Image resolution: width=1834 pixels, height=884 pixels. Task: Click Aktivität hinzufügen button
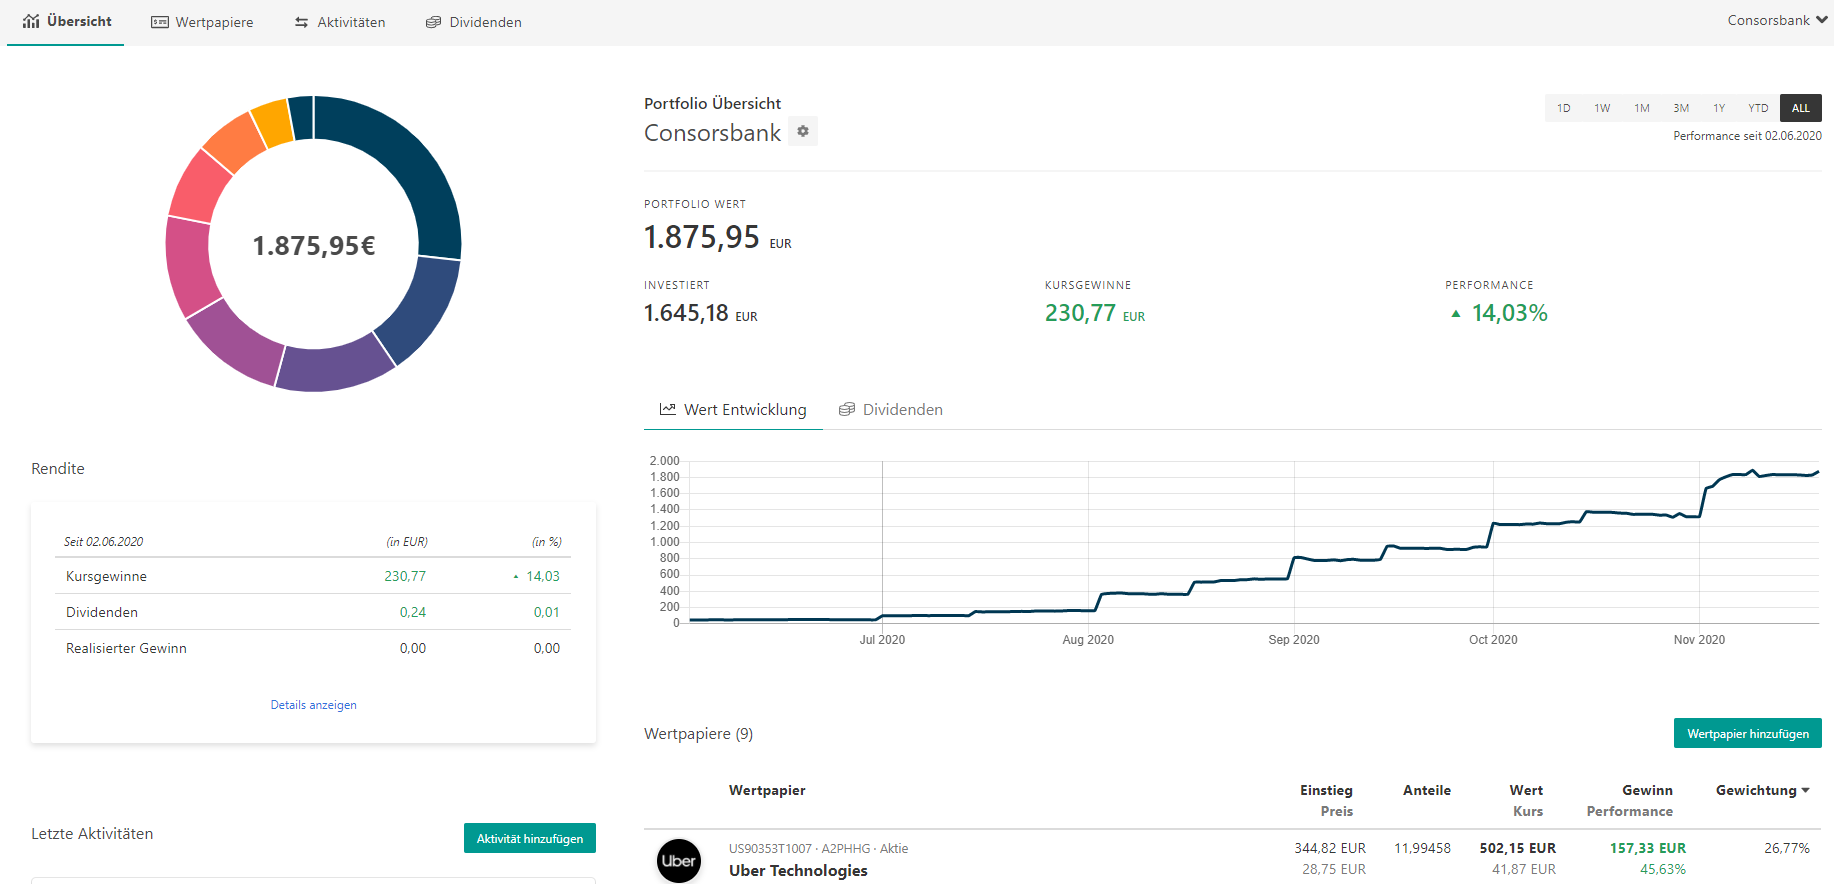click(530, 838)
